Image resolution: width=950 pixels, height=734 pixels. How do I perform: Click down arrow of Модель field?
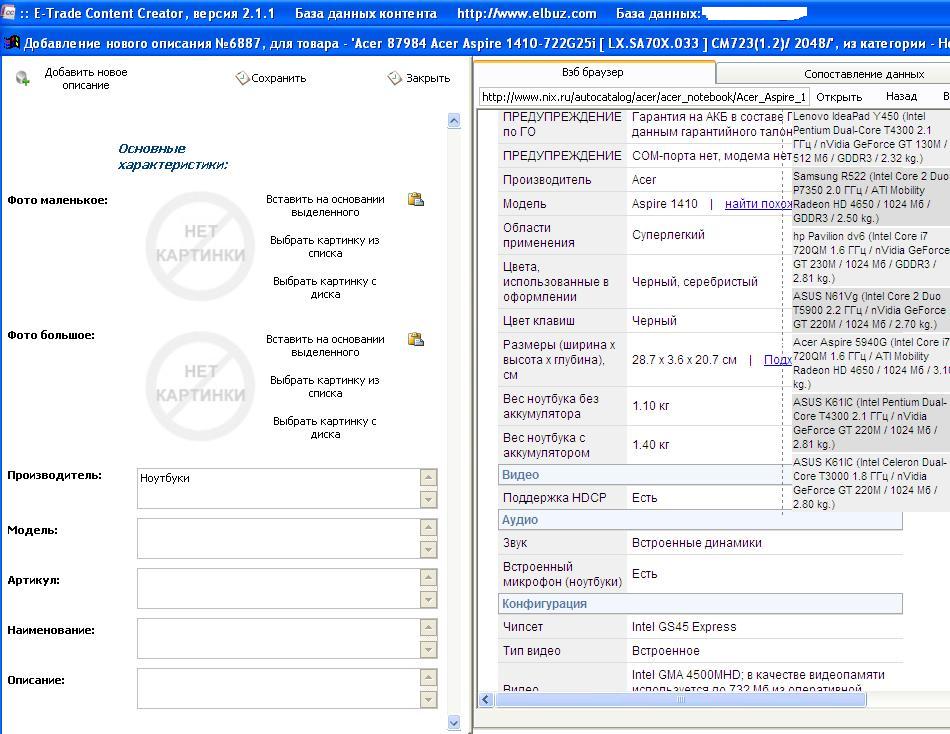428,550
